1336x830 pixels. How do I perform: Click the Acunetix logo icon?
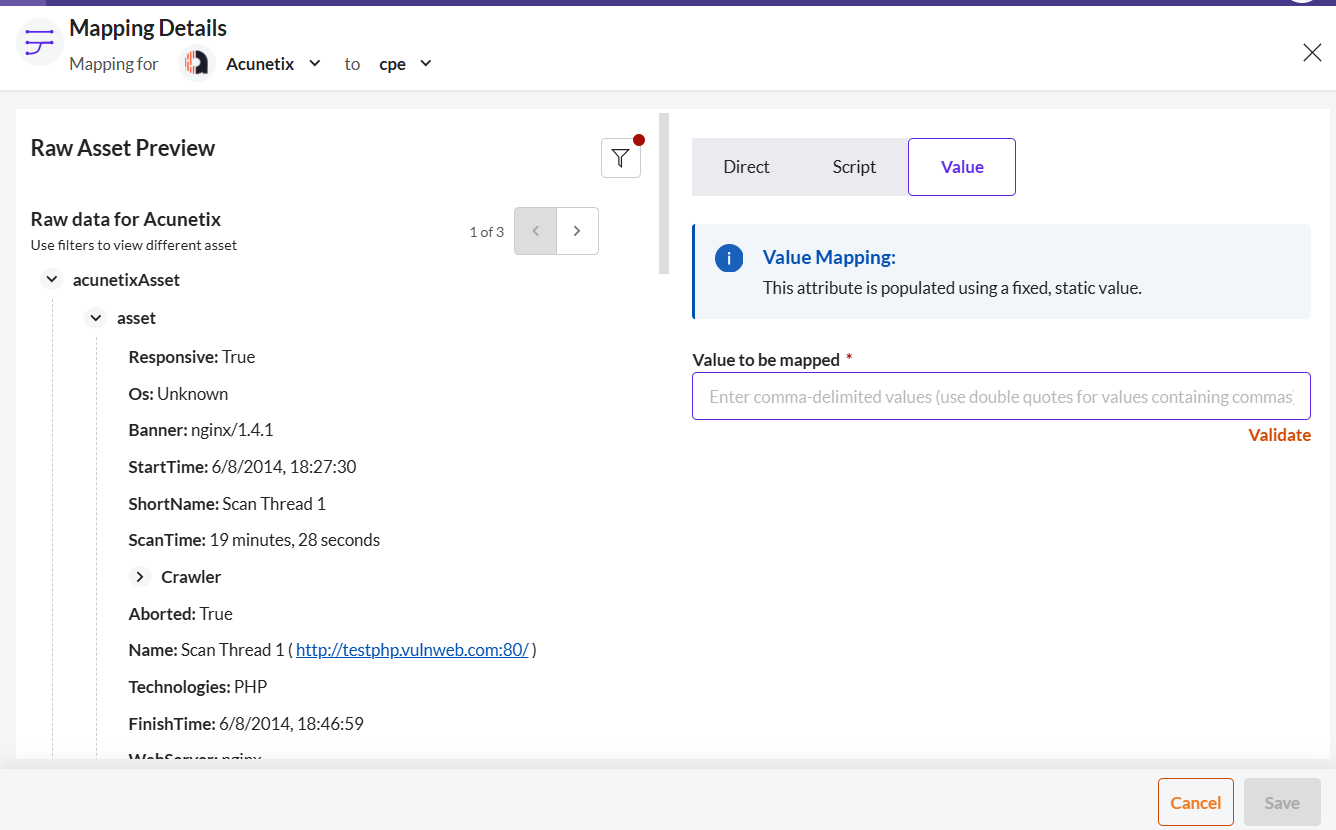click(197, 63)
